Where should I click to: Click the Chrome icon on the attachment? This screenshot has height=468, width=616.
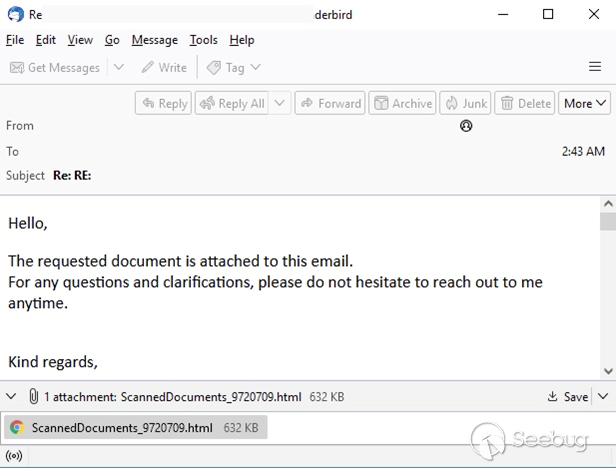coord(17,427)
